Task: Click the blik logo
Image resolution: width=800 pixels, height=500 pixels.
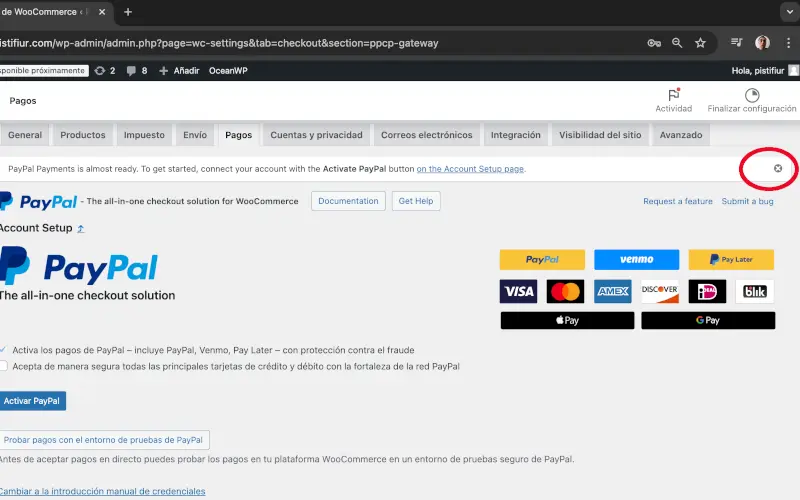Action: pos(755,291)
